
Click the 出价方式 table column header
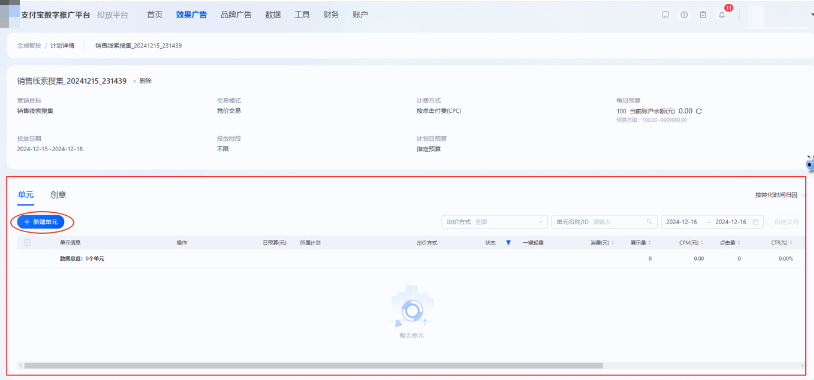[427, 242]
